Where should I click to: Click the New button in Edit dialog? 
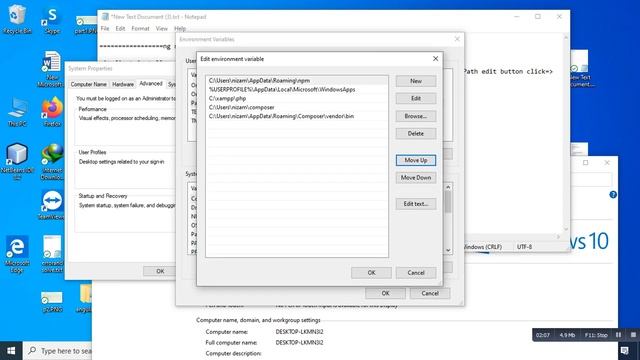[x=416, y=81]
